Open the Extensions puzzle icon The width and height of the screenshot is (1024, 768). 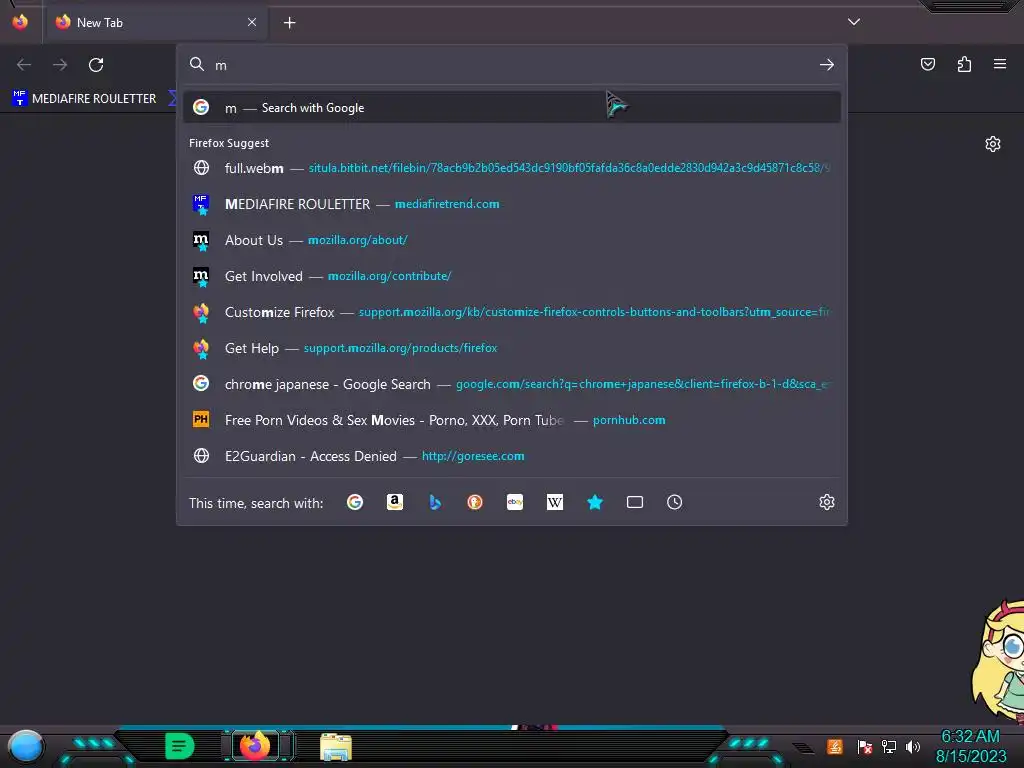[x=964, y=64]
